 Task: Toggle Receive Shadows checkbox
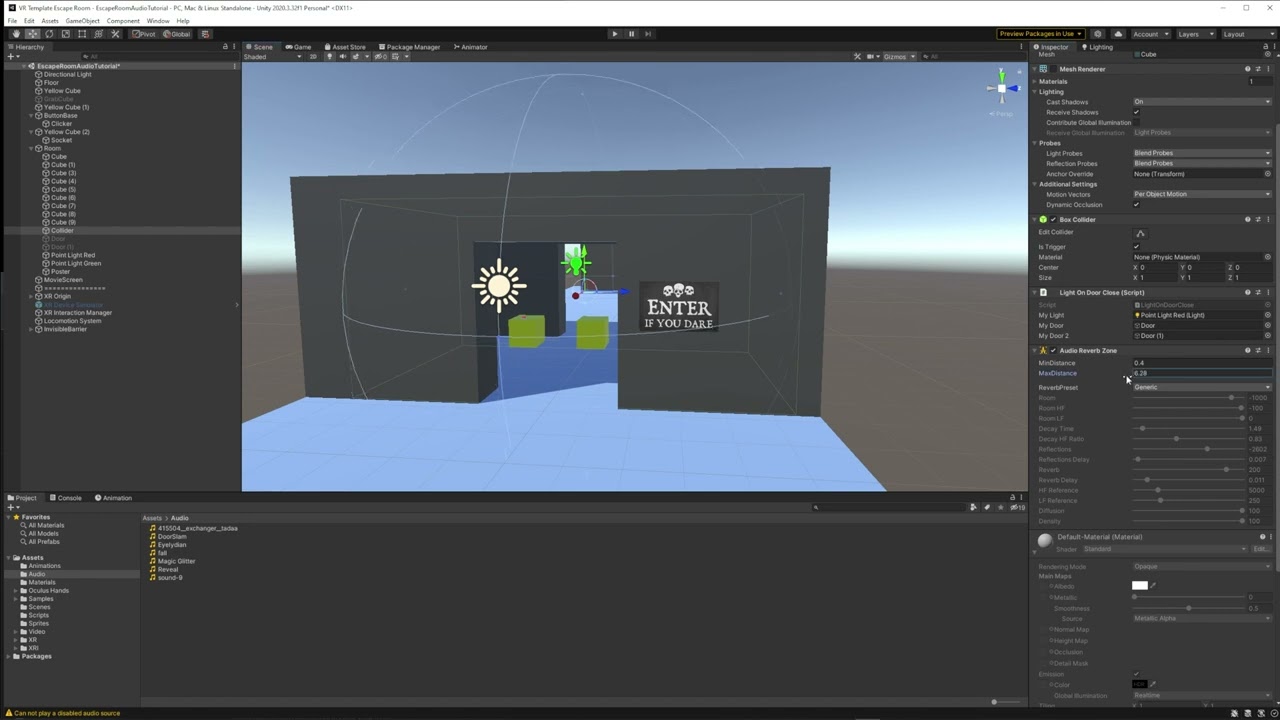1136,112
